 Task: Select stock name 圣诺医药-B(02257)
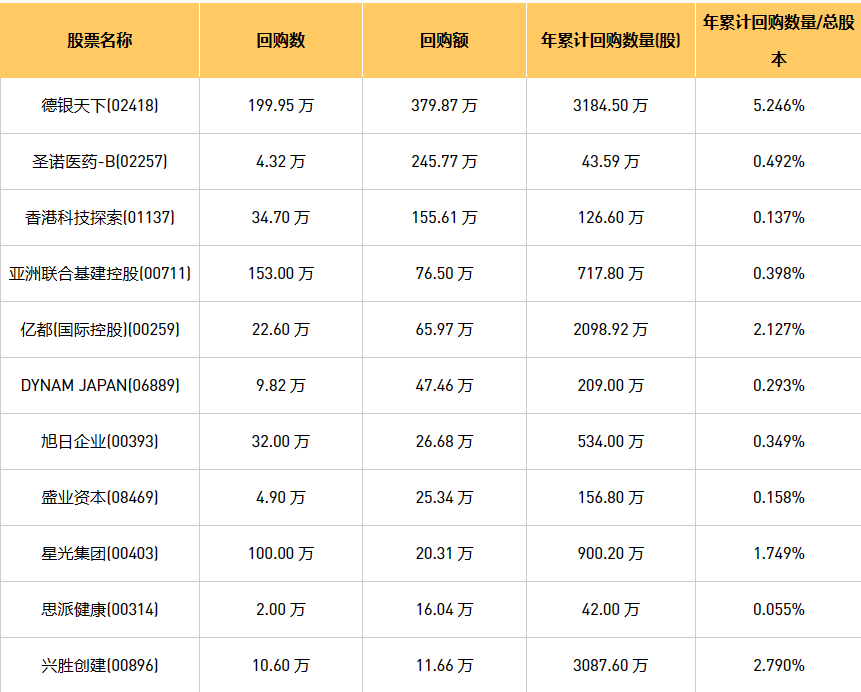(99, 161)
